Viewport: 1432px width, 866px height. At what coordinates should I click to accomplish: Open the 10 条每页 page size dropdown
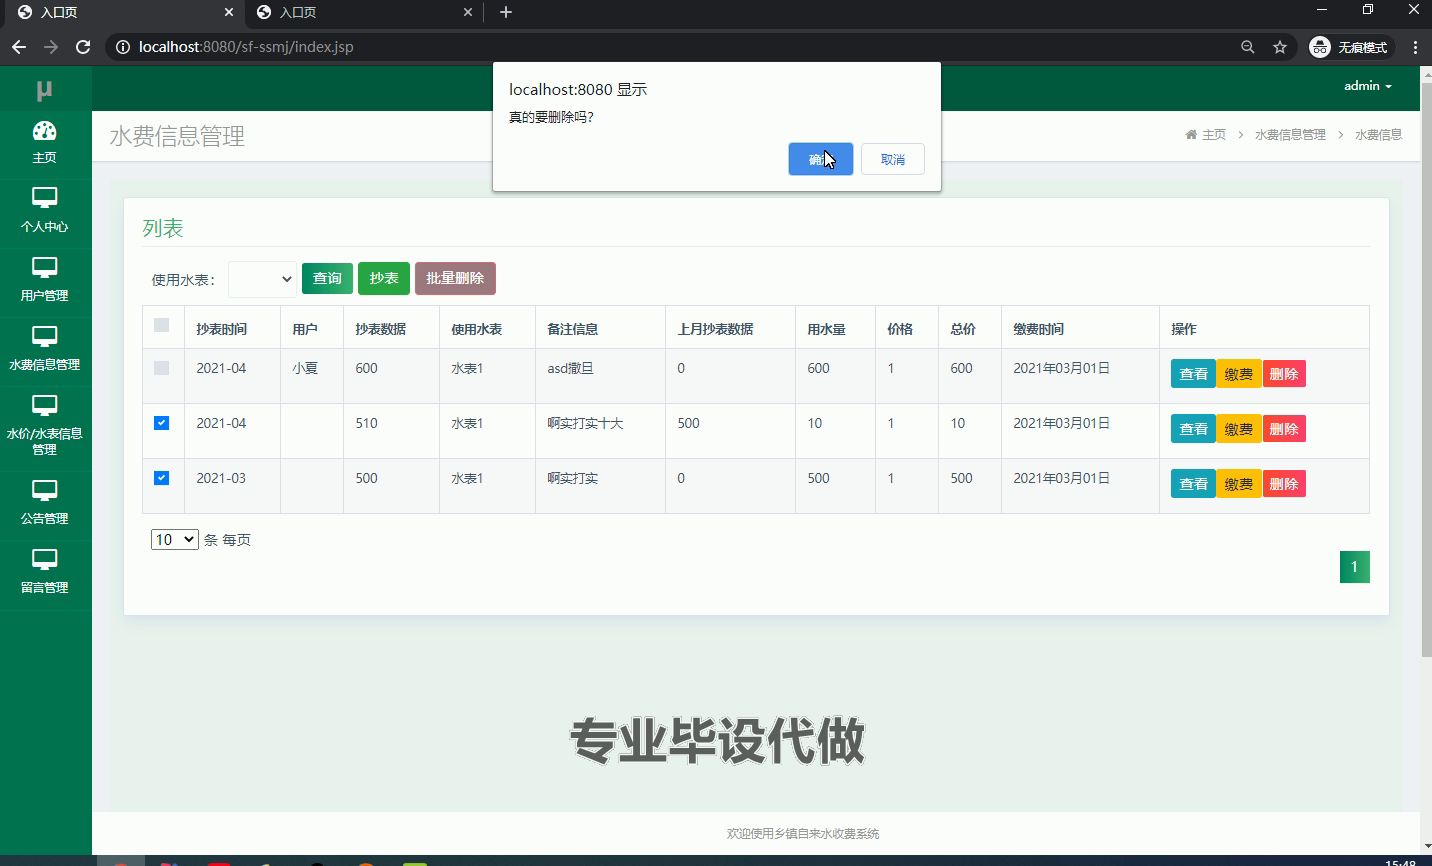[x=175, y=539]
